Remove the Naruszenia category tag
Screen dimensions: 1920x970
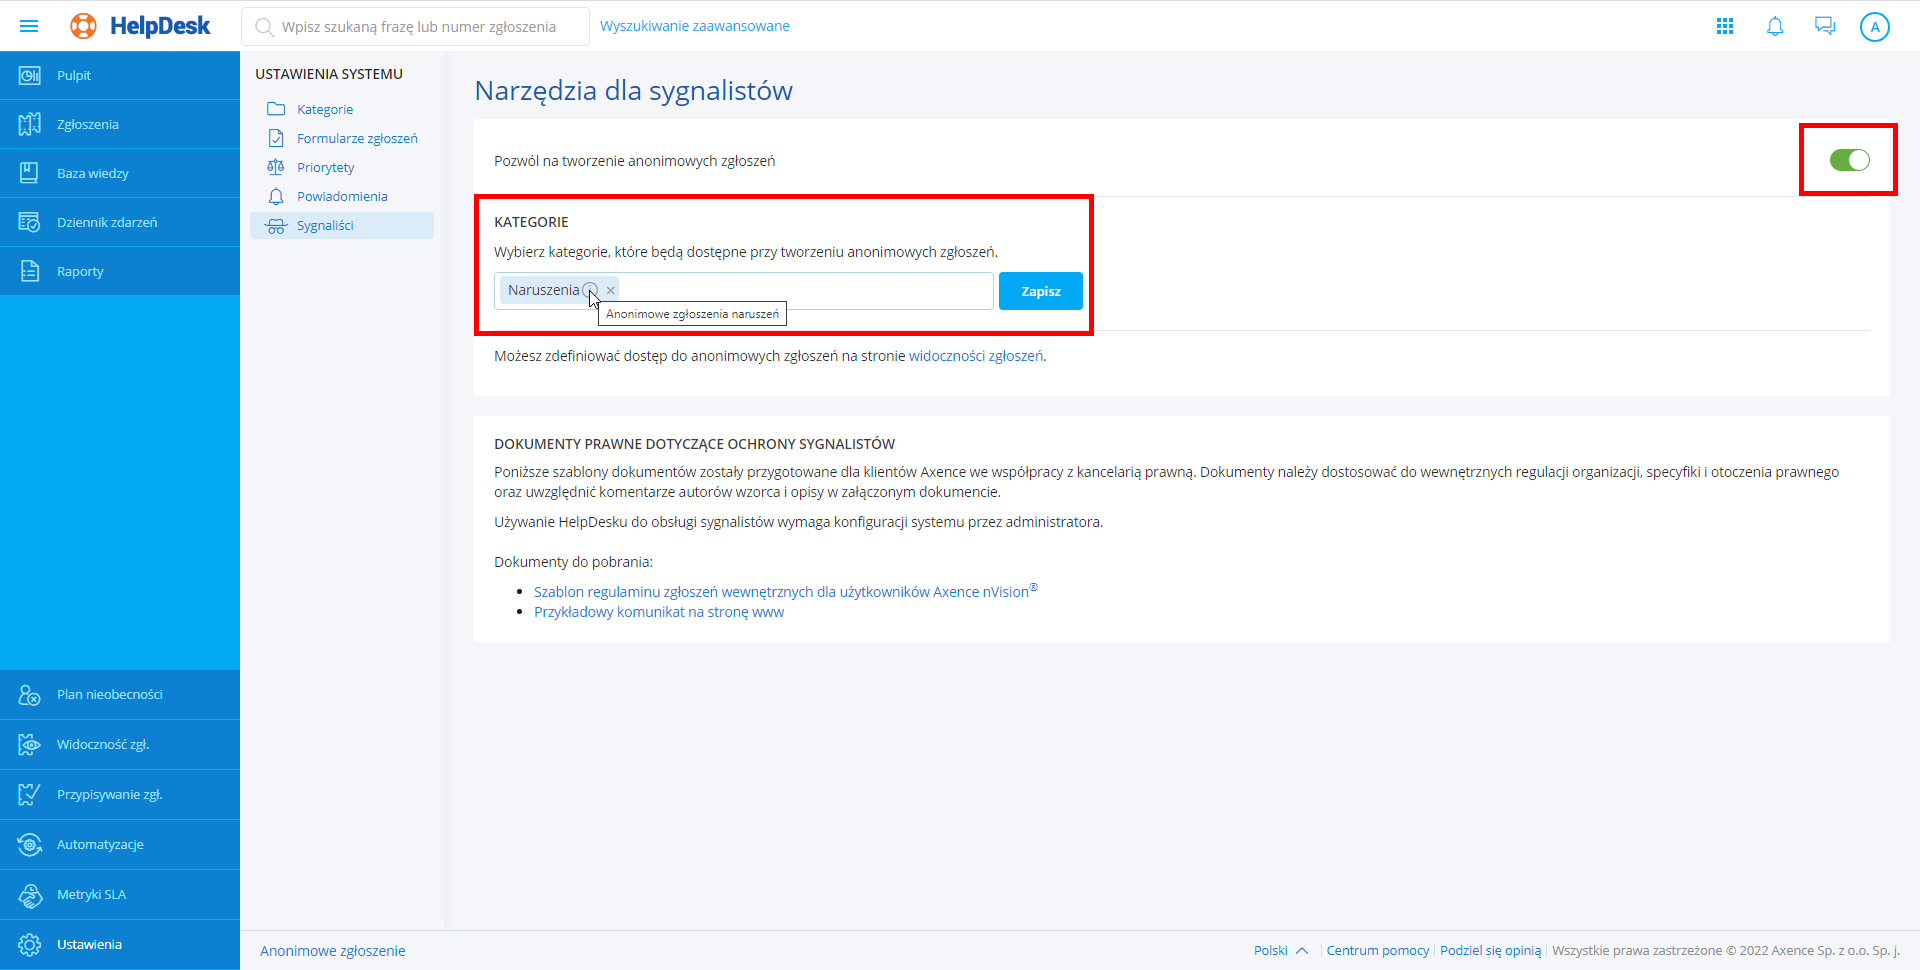(x=611, y=291)
